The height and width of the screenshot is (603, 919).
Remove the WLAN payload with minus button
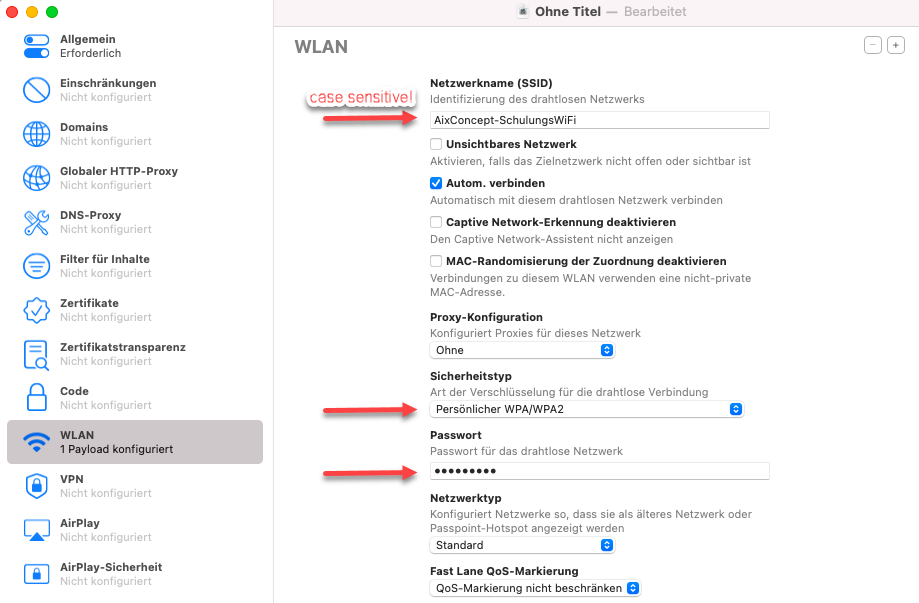873,45
